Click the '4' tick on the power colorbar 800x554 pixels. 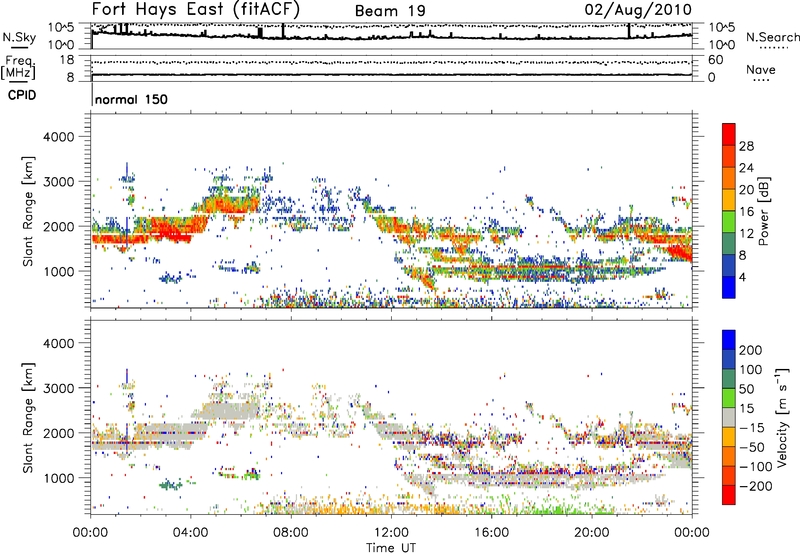point(742,277)
